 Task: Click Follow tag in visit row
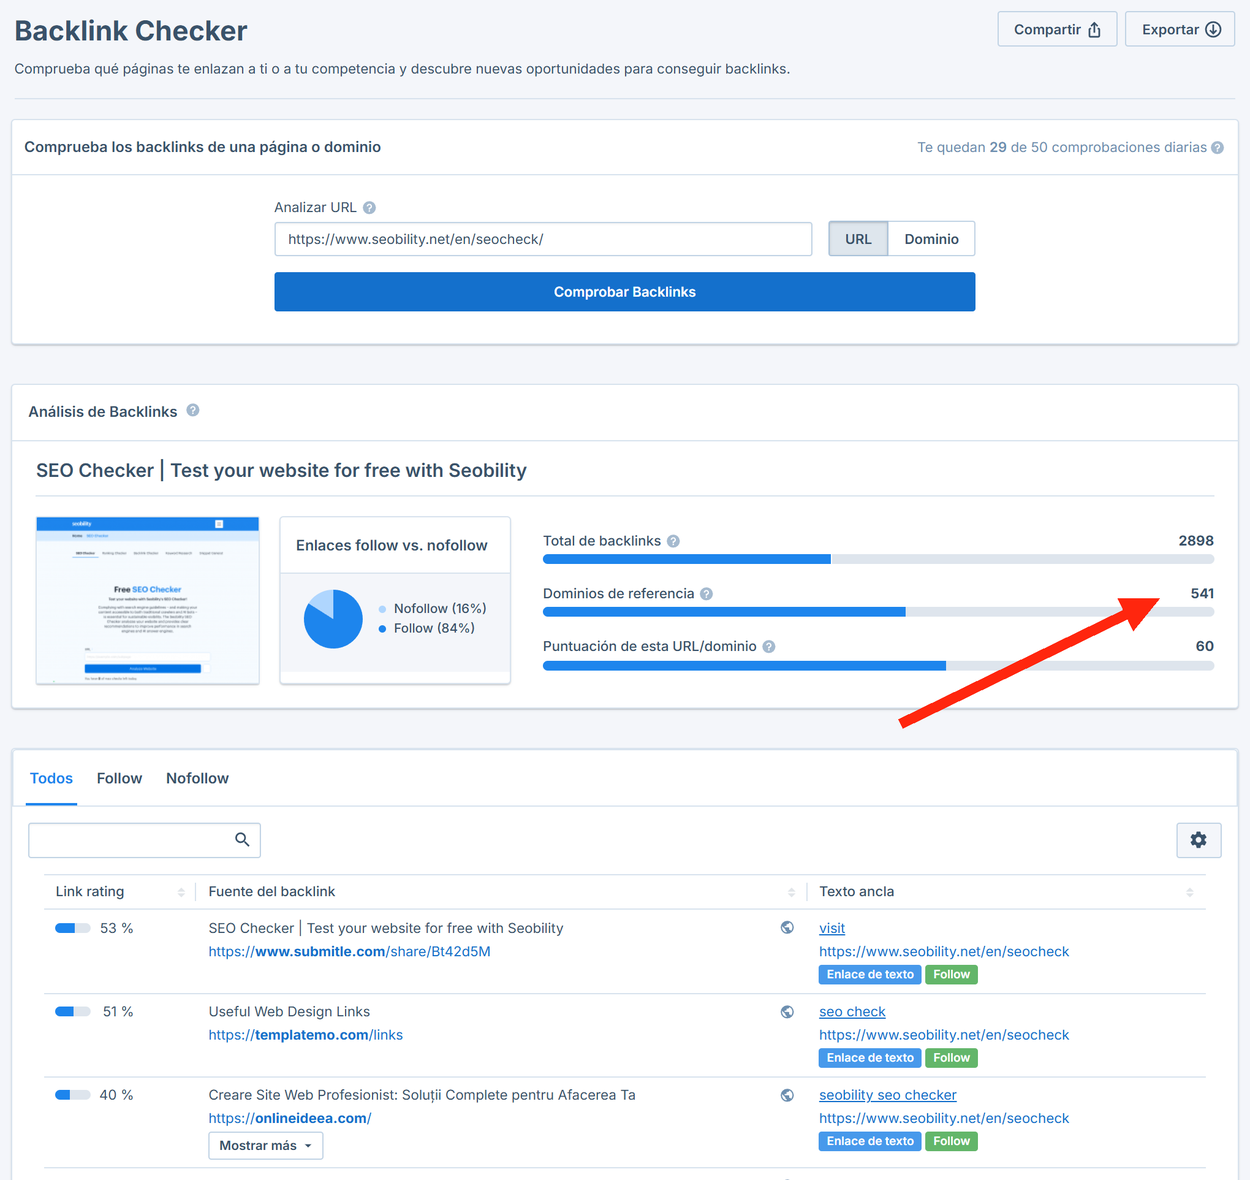pos(951,975)
